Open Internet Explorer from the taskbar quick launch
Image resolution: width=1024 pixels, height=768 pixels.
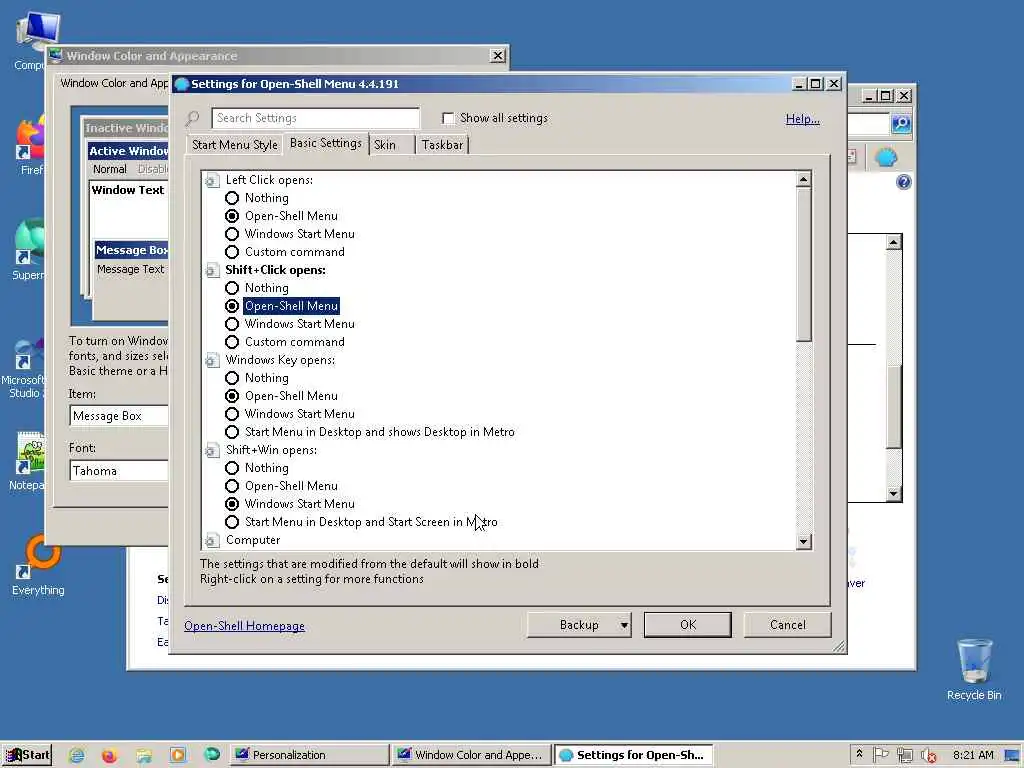point(76,756)
